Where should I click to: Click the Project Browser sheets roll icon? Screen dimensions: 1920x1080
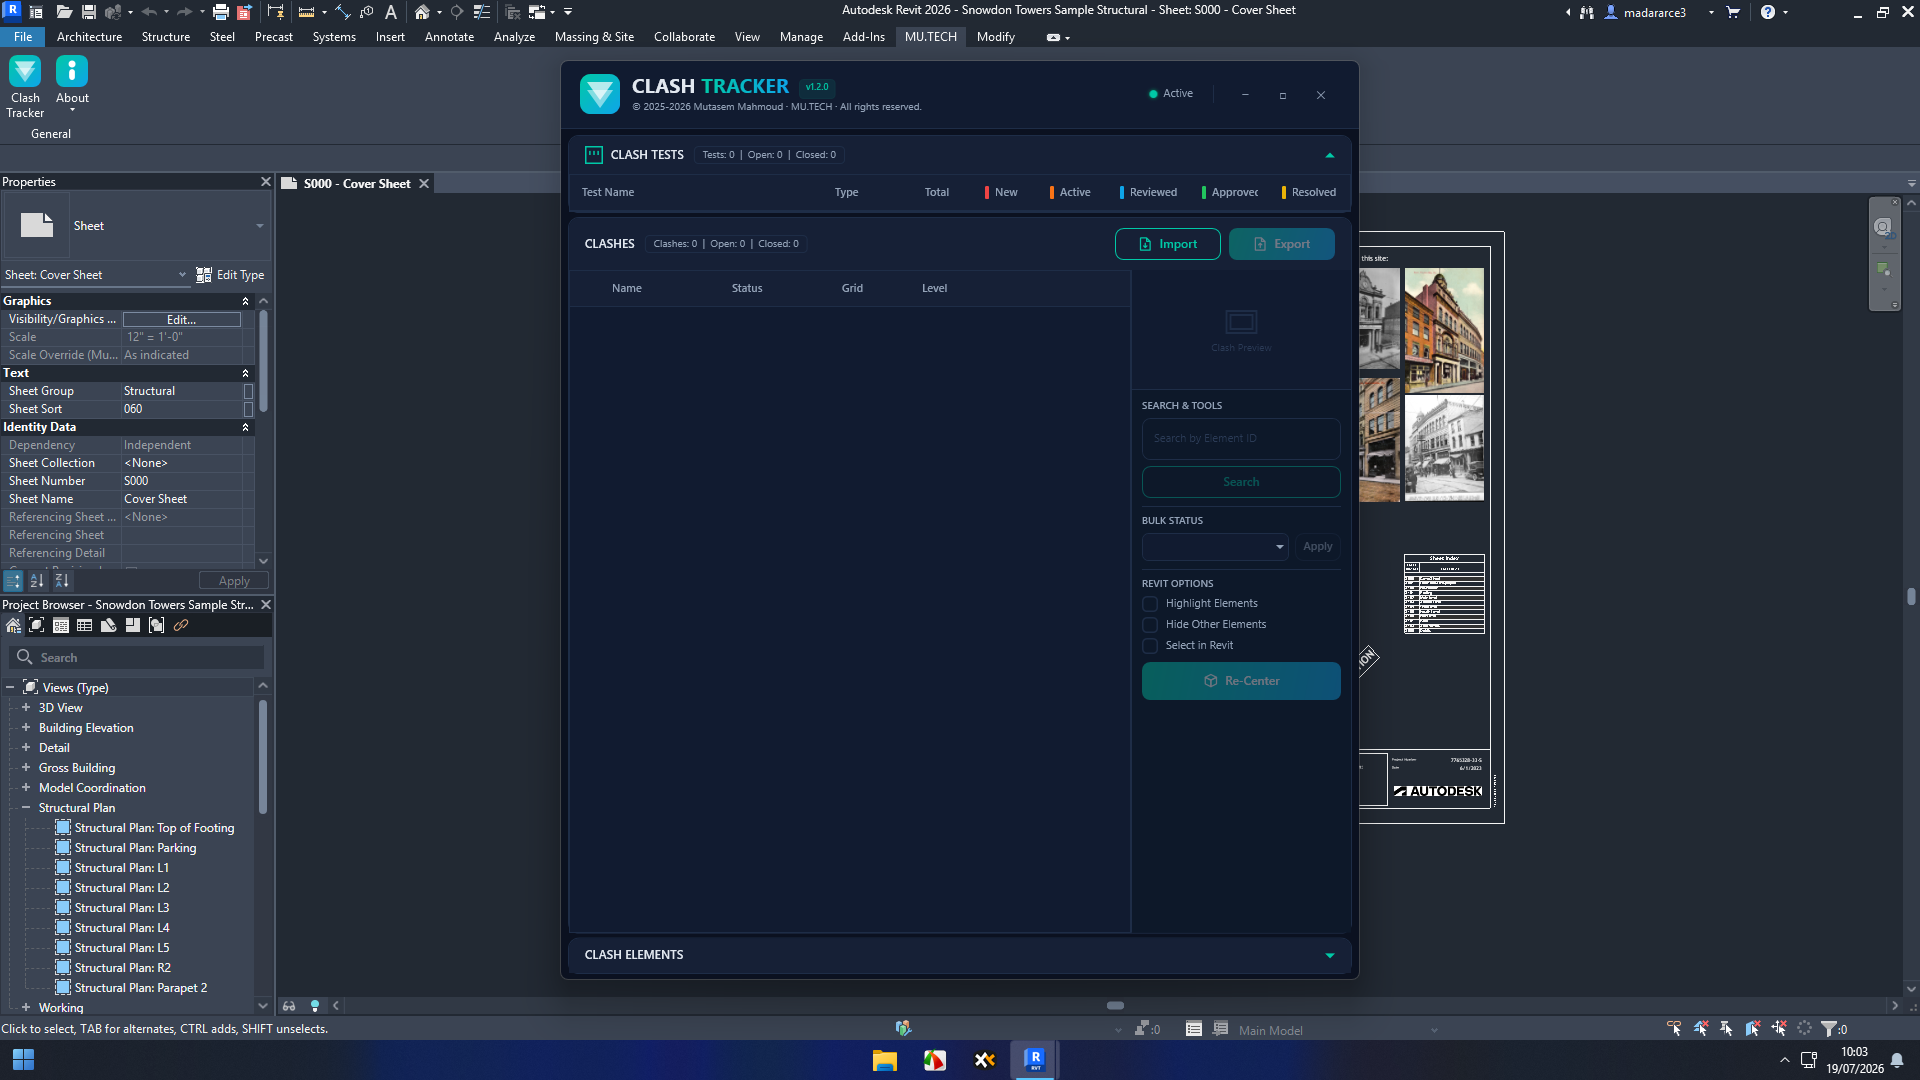[109, 626]
